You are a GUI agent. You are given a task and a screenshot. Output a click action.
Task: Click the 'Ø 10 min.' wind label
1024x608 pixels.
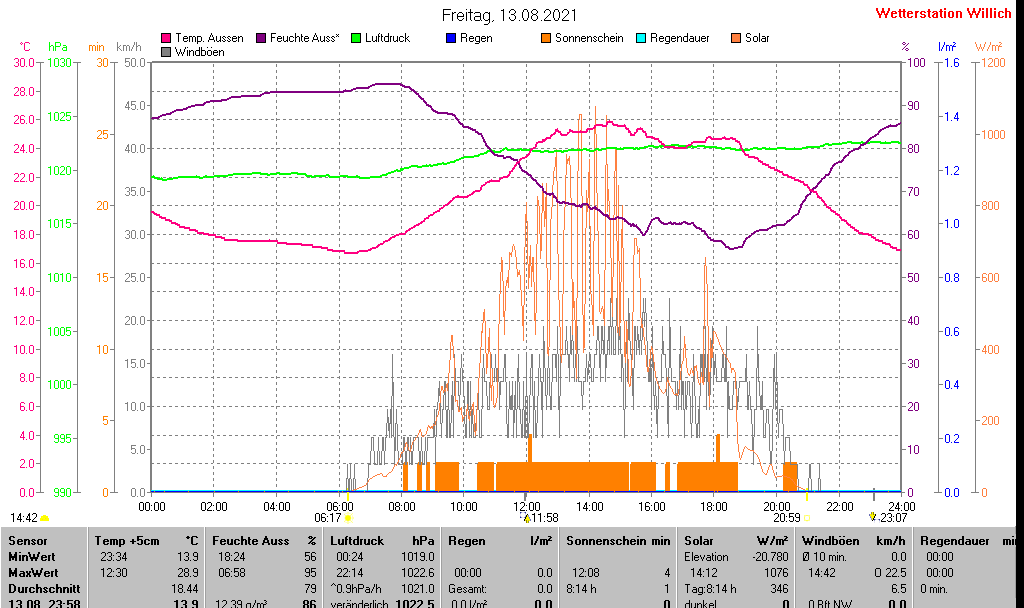(824, 557)
